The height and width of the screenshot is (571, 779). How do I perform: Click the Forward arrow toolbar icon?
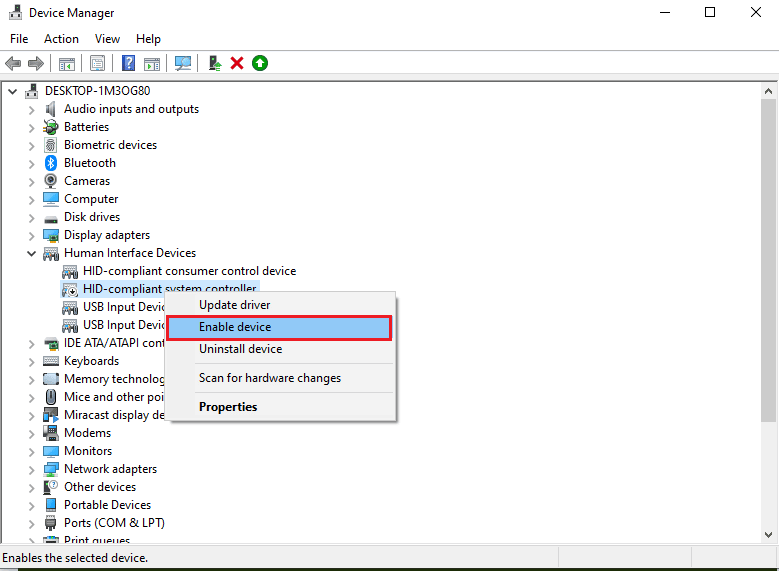(36, 64)
